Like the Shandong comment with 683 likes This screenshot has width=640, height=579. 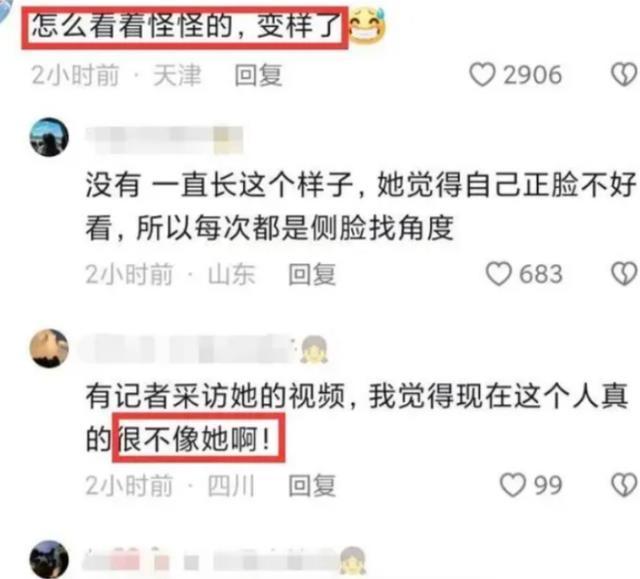pyautogui.click(x=498, y=273)
